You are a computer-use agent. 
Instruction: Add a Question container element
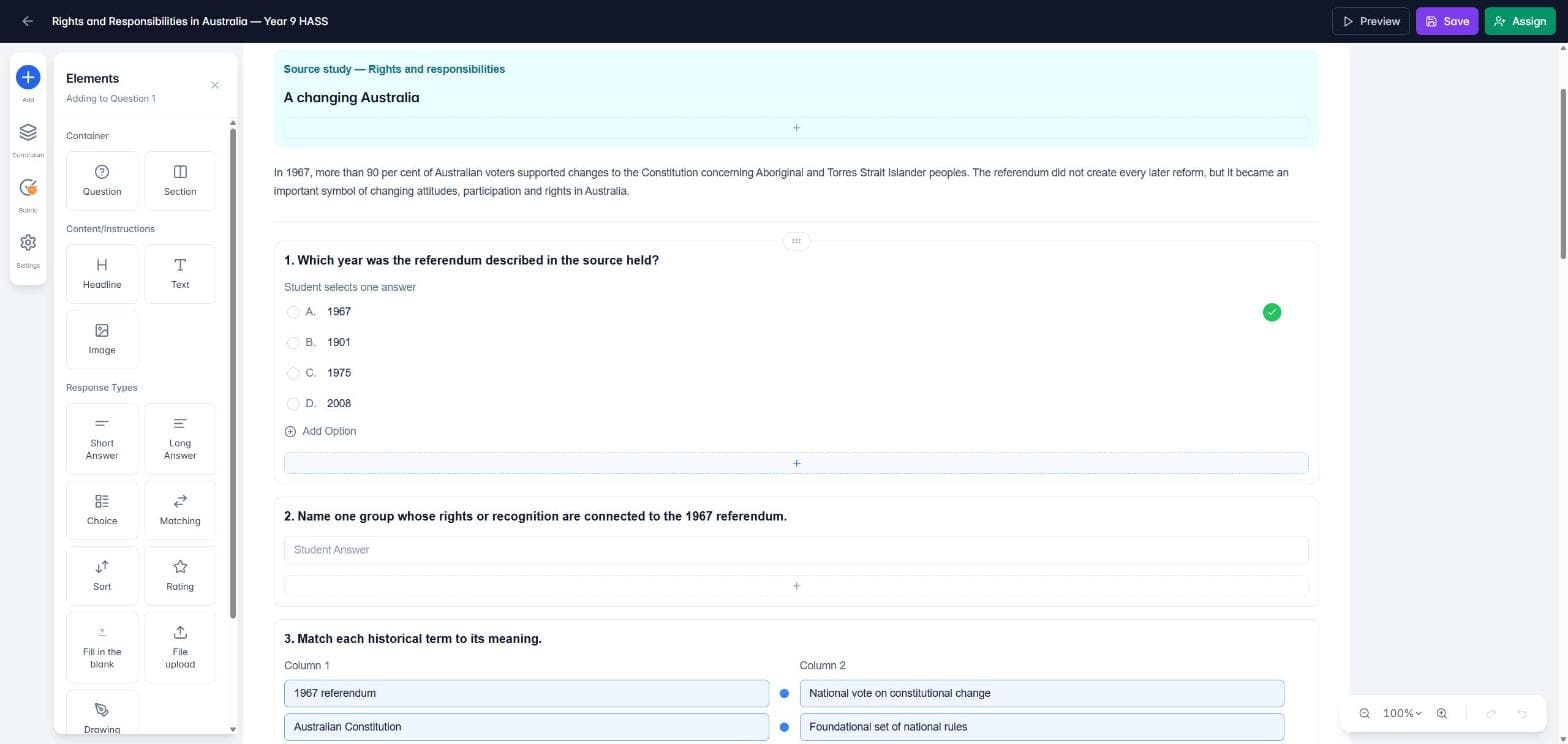click(102, 181)
